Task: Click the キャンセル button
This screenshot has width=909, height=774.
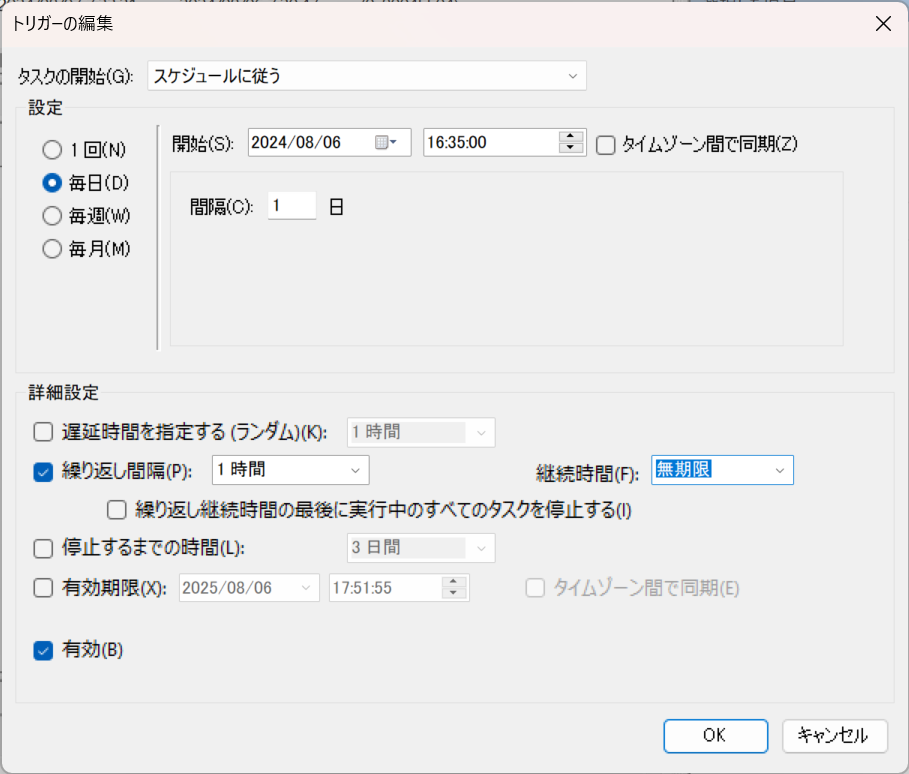Action: click(x=834, y=735)
